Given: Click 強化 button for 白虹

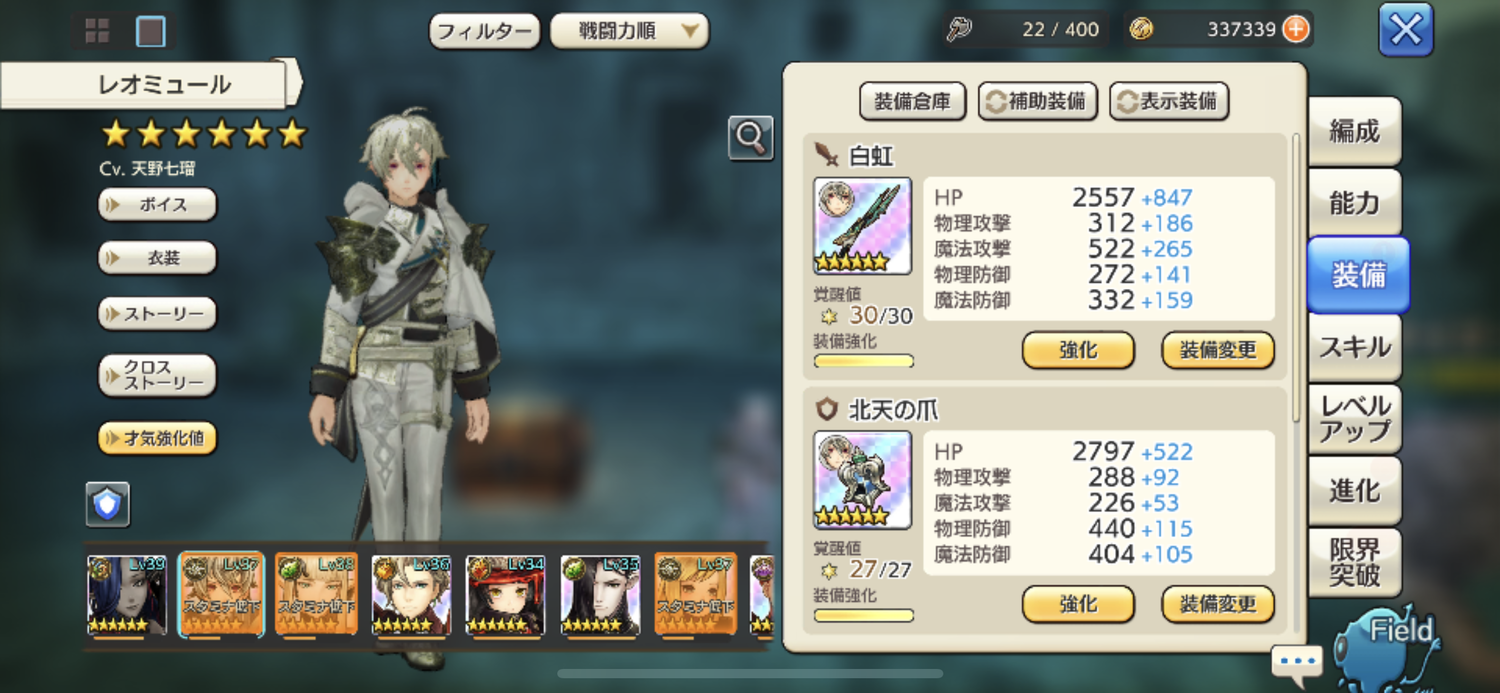Looking at the screenshot, I should pyautogui.click(x=1078, y=351).
